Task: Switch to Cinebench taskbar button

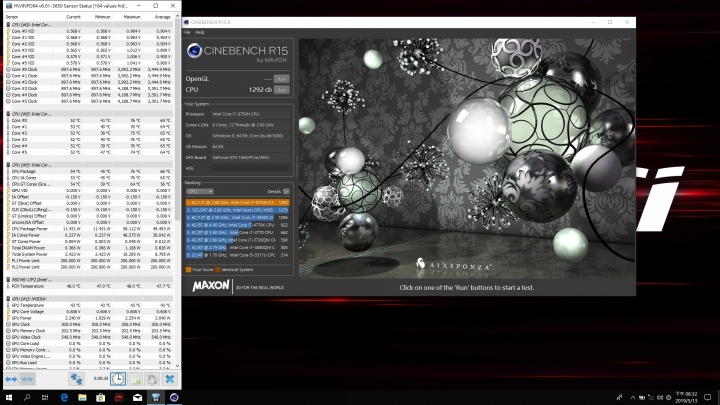Action: click(x=174, y=397)
